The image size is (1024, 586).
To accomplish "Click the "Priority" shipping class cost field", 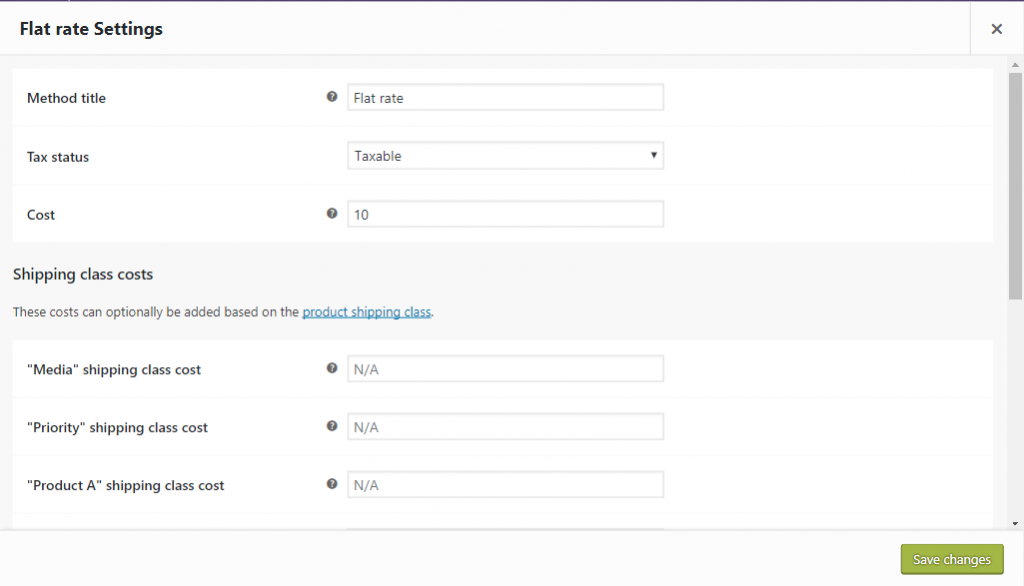I will pyautogui.click(x=505, y=426).
